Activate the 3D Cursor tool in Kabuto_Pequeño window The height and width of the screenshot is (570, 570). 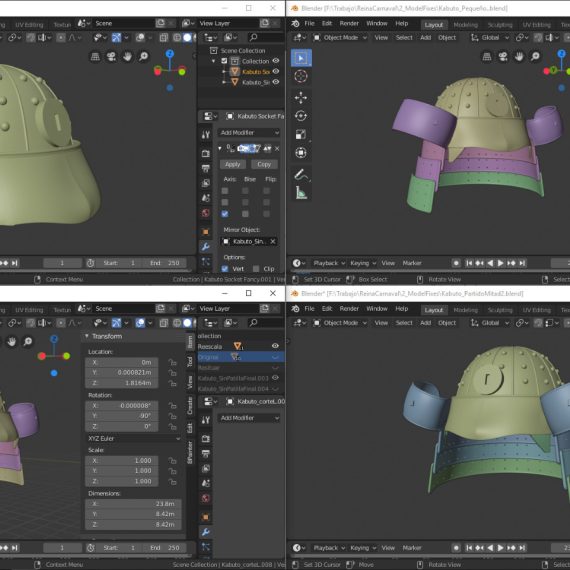(x=301, y=76)
